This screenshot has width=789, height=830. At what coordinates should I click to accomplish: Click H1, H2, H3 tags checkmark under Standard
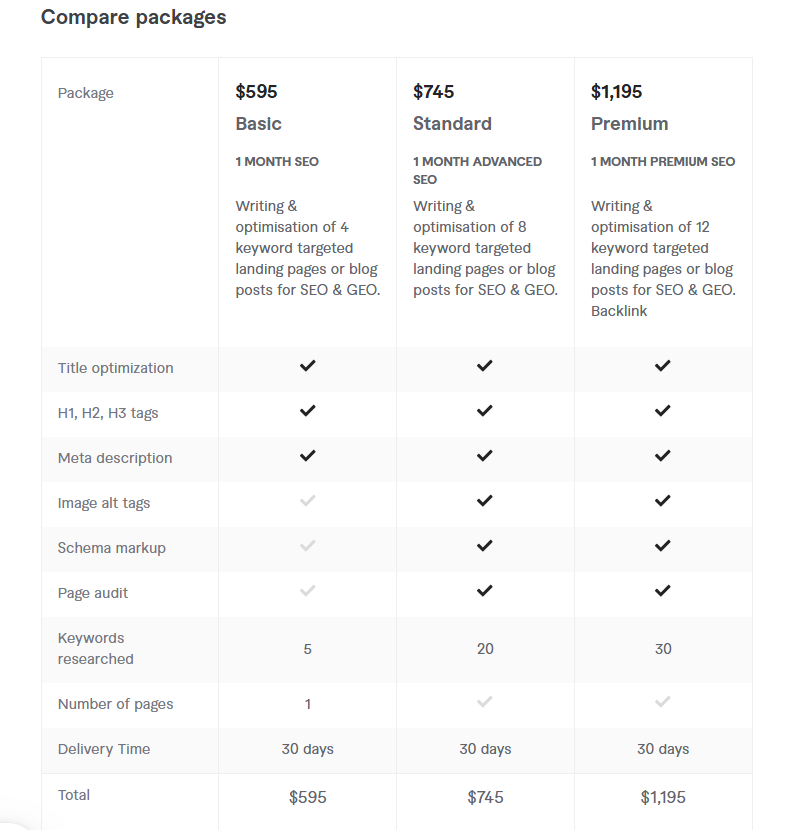(x=485, y=411)
